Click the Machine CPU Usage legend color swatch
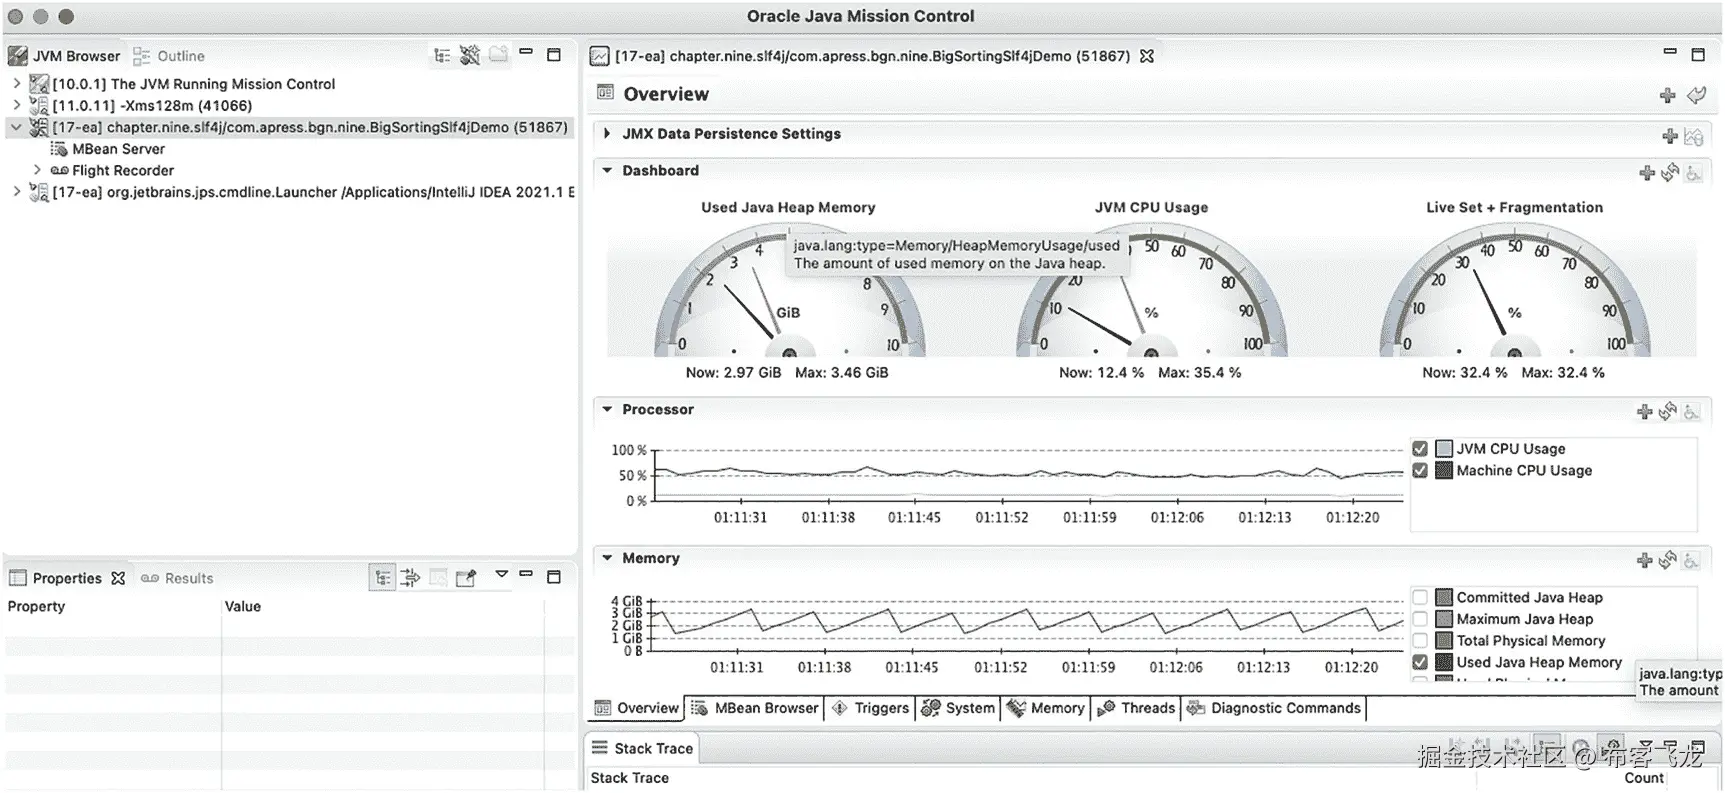 click(1444, 470)
